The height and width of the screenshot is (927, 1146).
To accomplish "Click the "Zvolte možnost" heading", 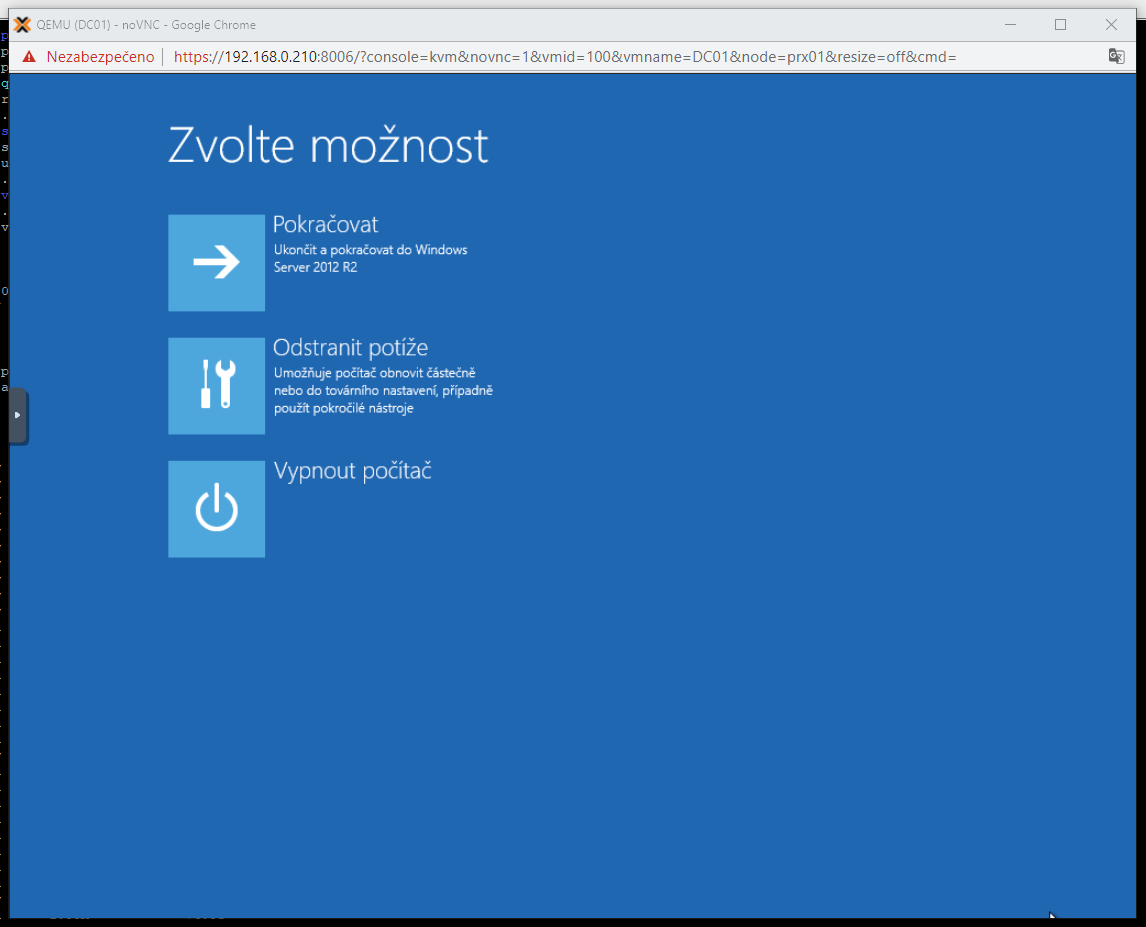I will 328,146.
